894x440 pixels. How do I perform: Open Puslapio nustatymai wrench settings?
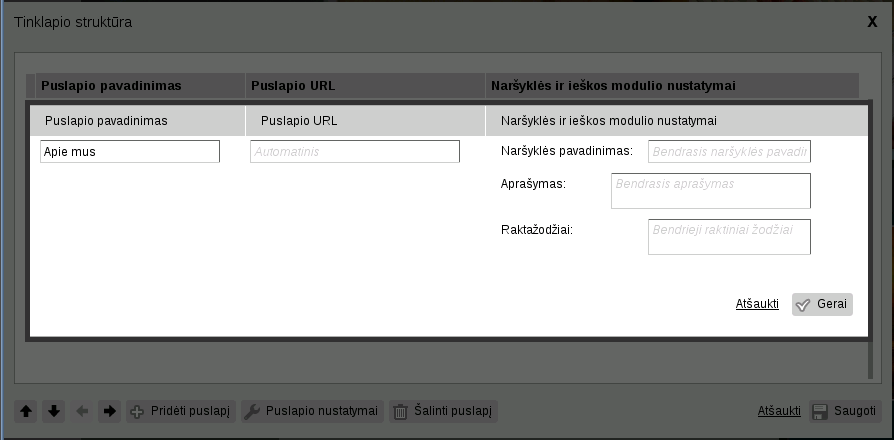(311, 411)
